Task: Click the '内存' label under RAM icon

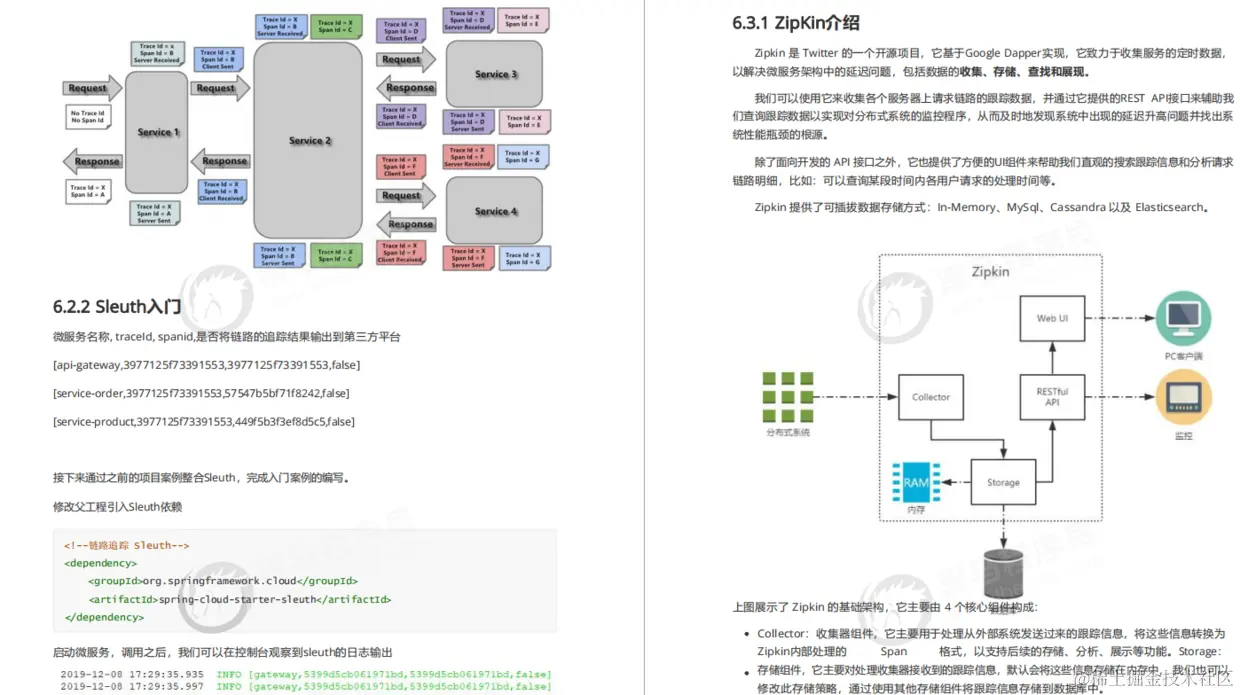Action: click(916, 510)
